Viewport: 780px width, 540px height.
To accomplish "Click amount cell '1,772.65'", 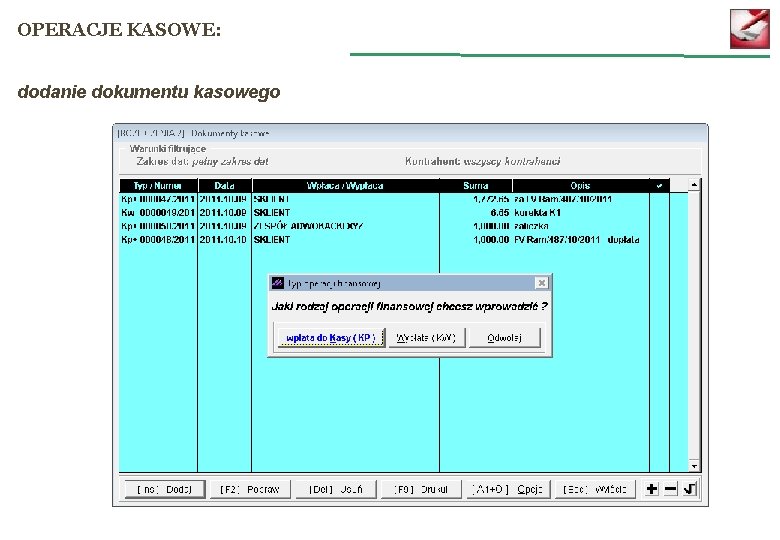I will [491, 199].
